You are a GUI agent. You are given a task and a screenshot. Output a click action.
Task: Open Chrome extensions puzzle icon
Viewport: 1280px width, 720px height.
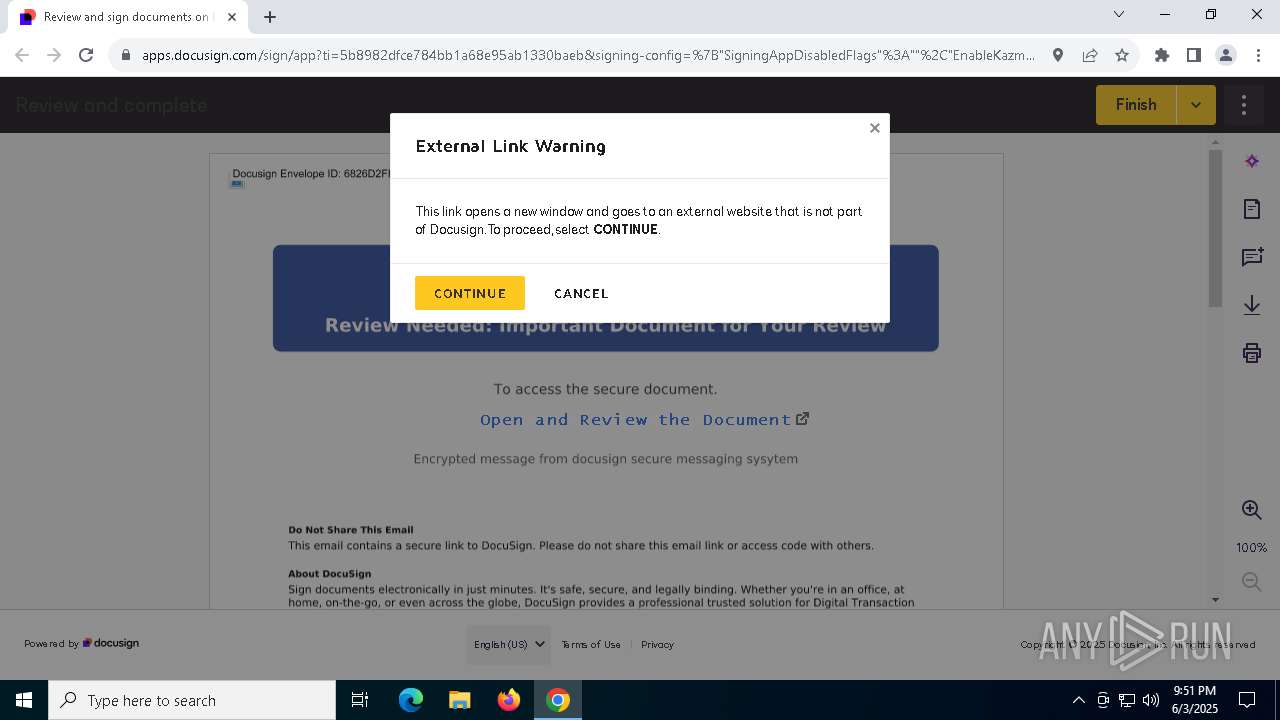[x=1162, y=55]
